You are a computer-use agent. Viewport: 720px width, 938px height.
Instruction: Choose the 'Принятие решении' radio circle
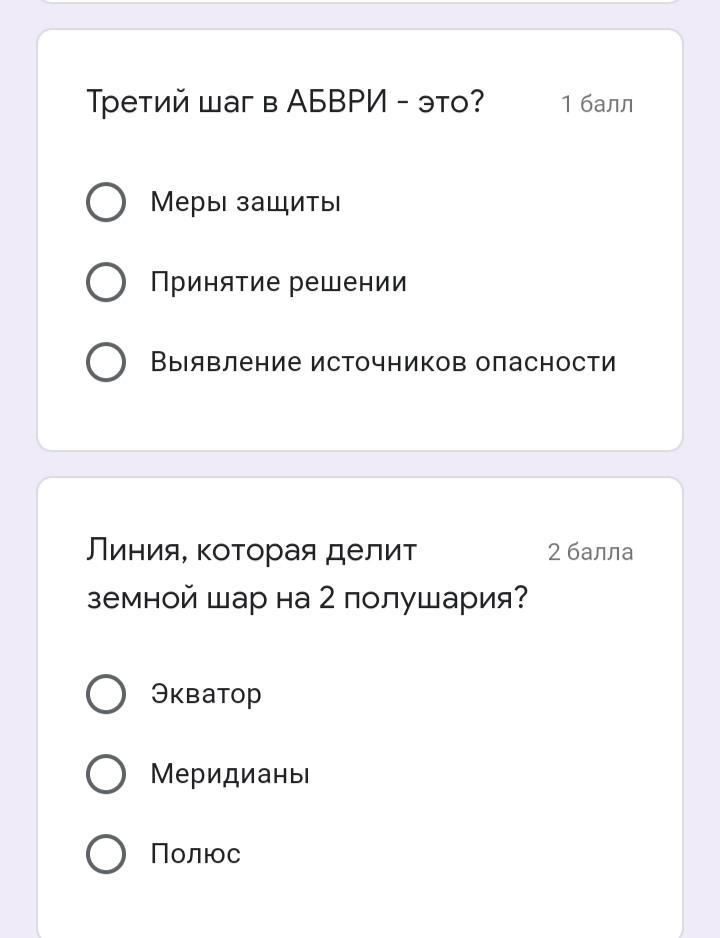tap(106, 282)
